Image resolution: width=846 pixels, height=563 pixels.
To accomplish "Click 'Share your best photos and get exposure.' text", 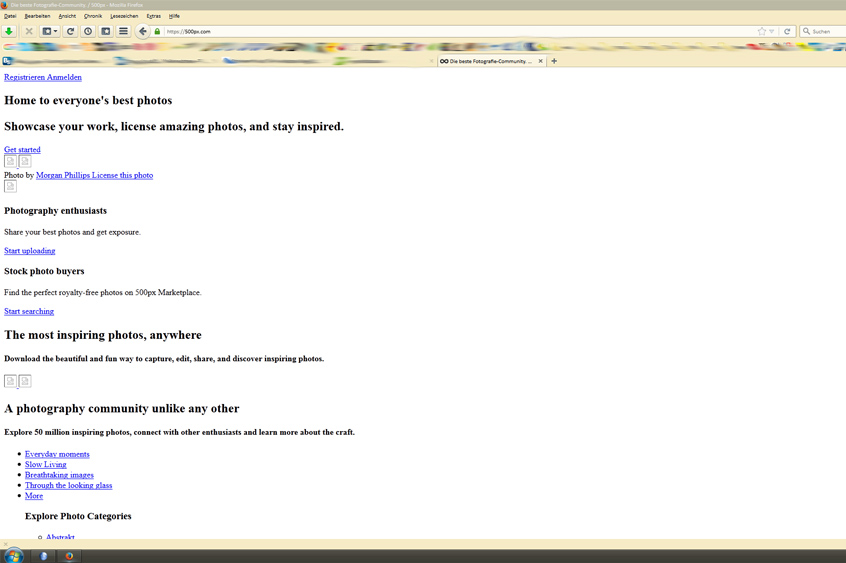I will point(72,232).
